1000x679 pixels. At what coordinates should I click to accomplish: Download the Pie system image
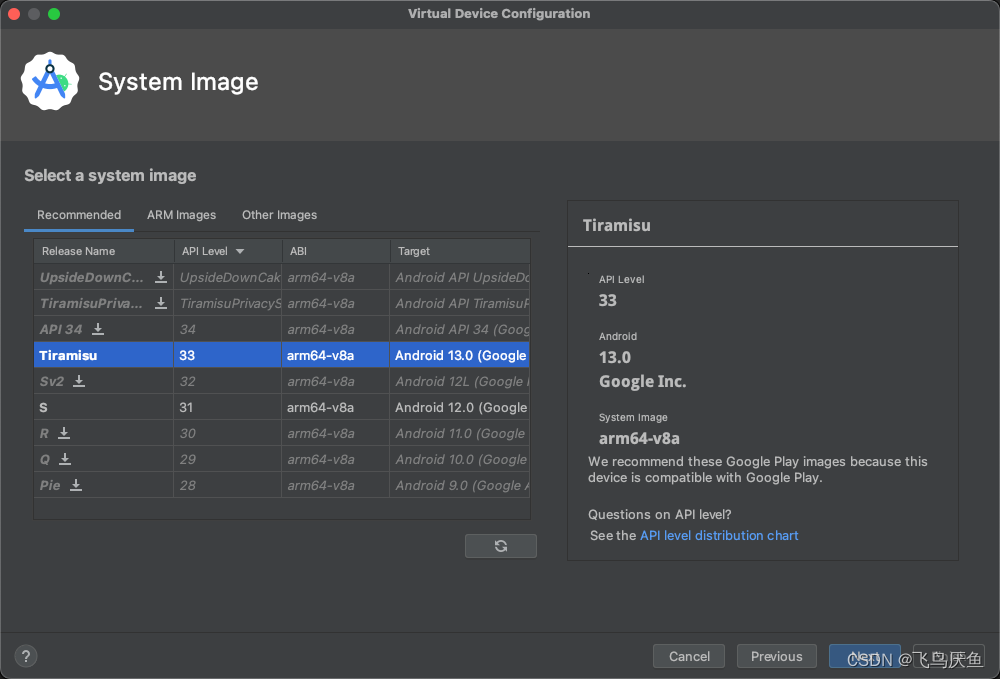tap(76, 485)
